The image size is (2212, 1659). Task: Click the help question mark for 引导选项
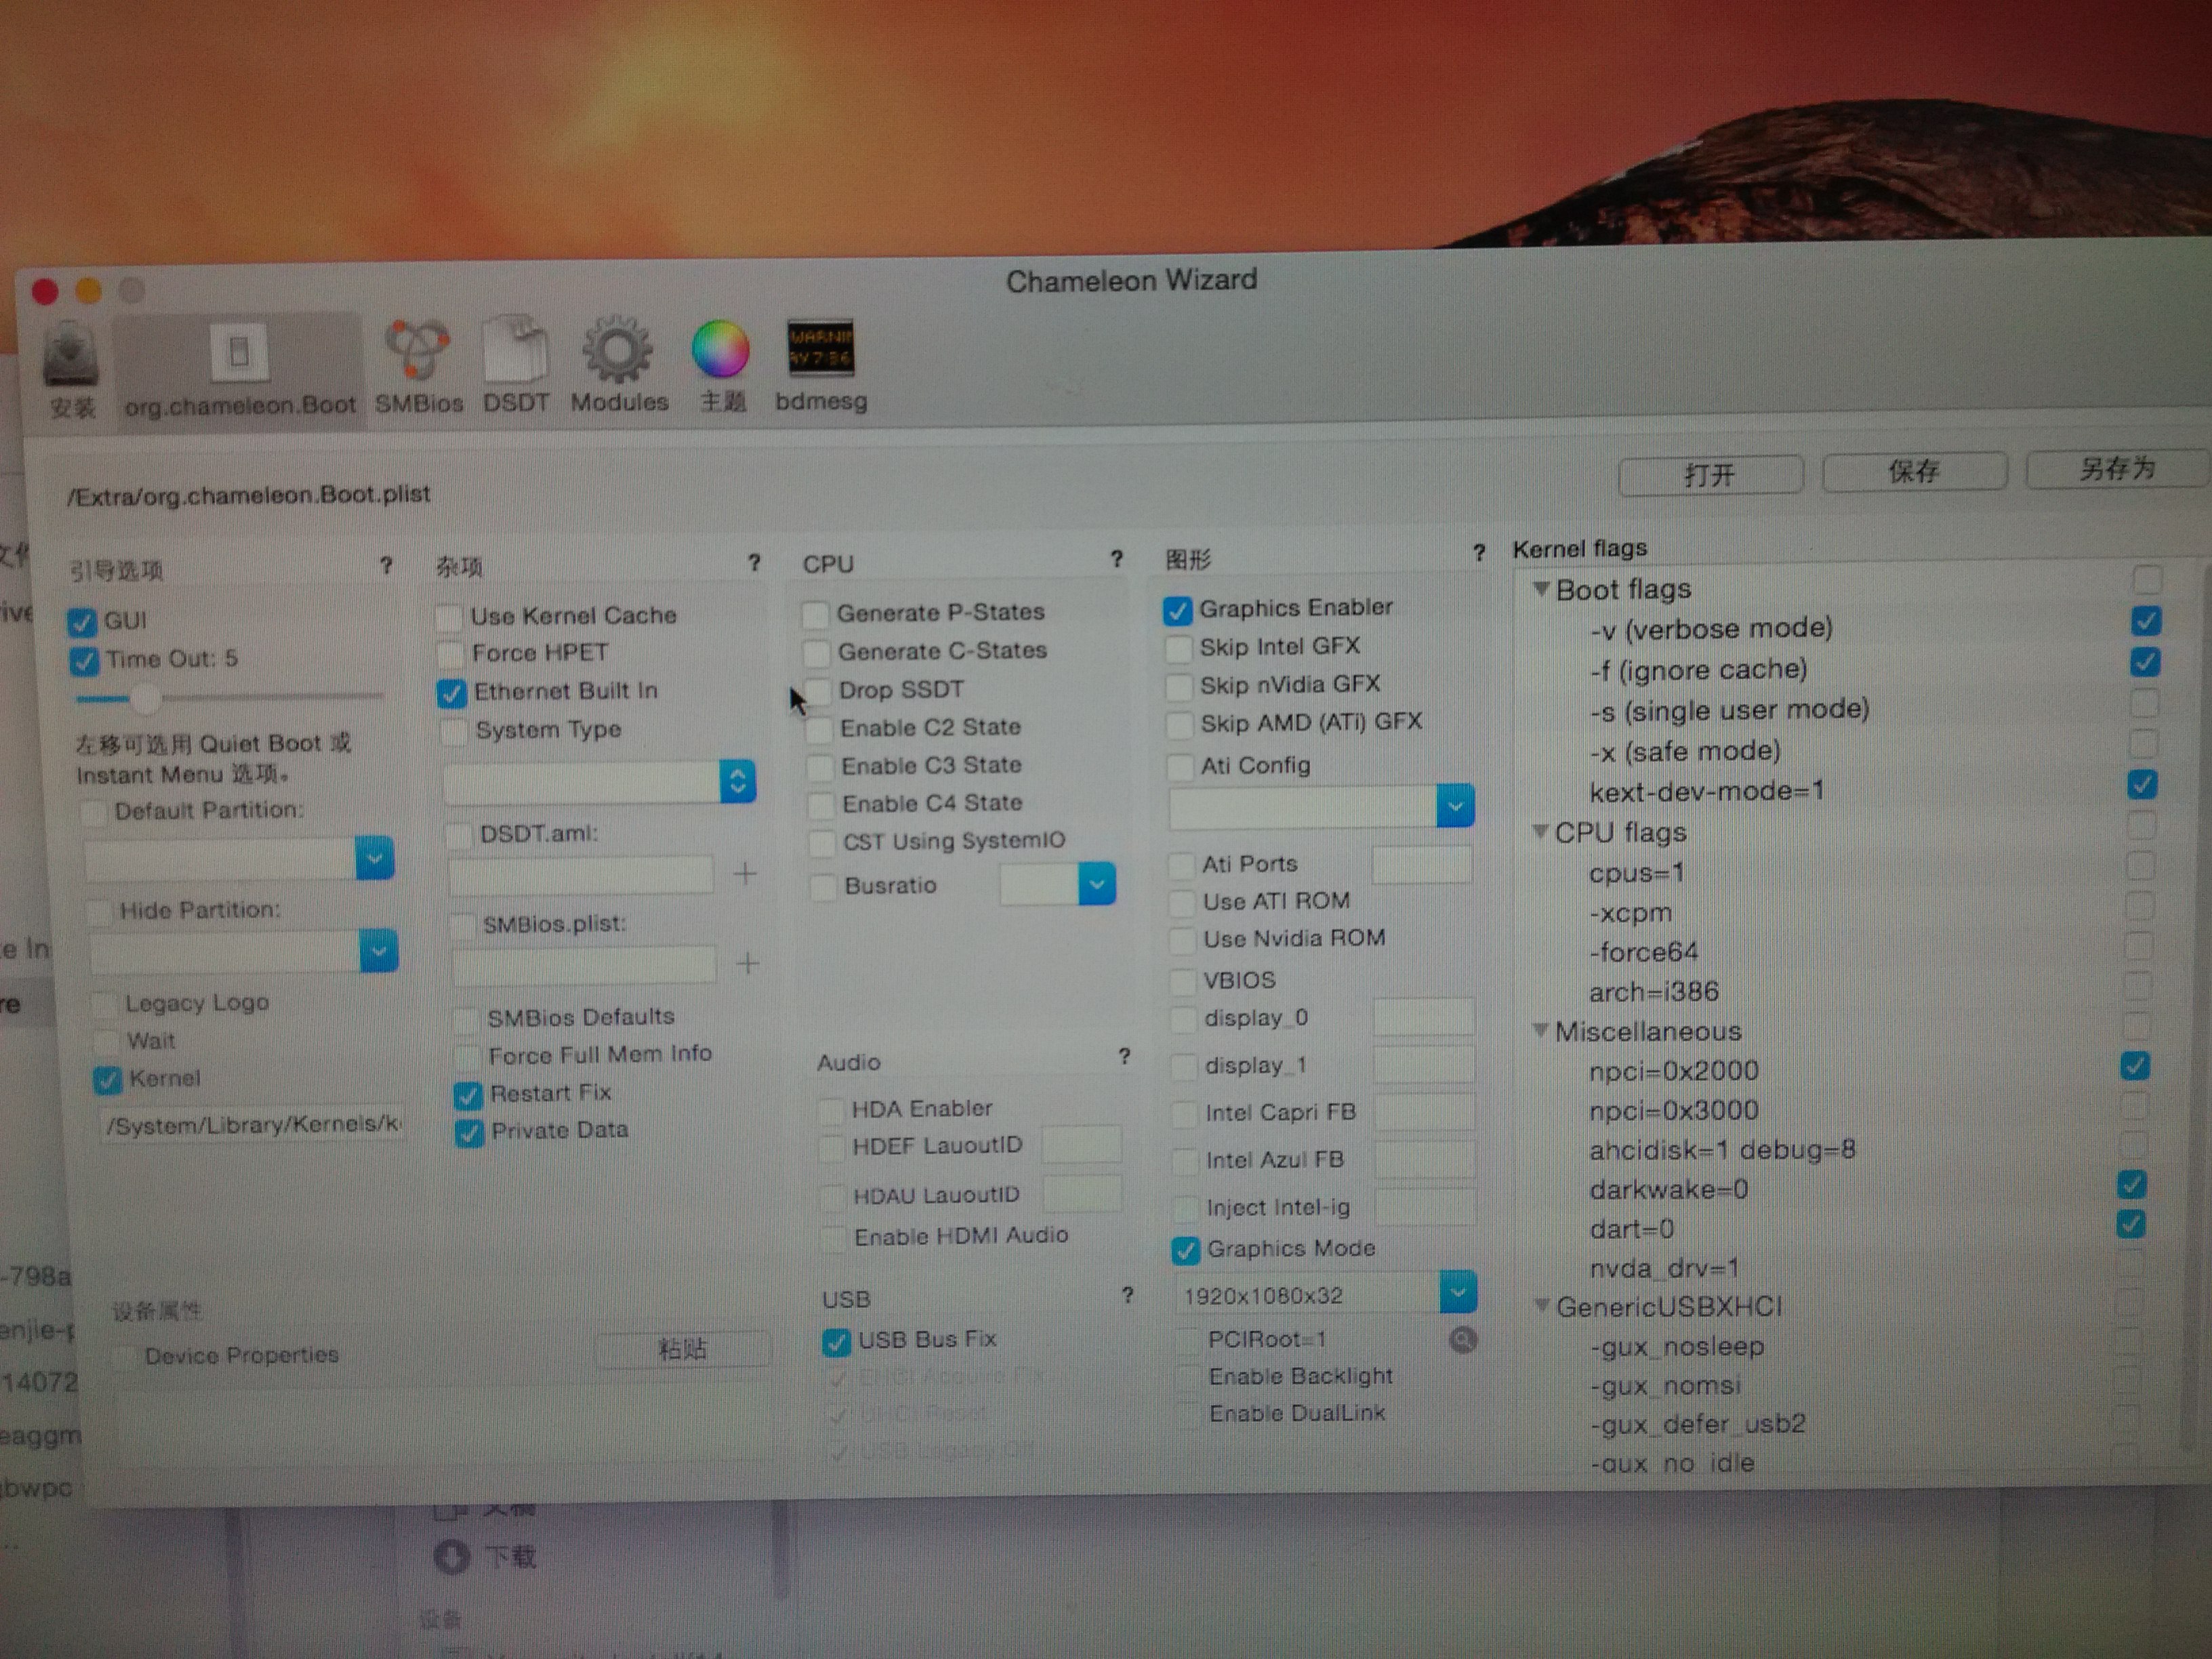pos(386,567)
